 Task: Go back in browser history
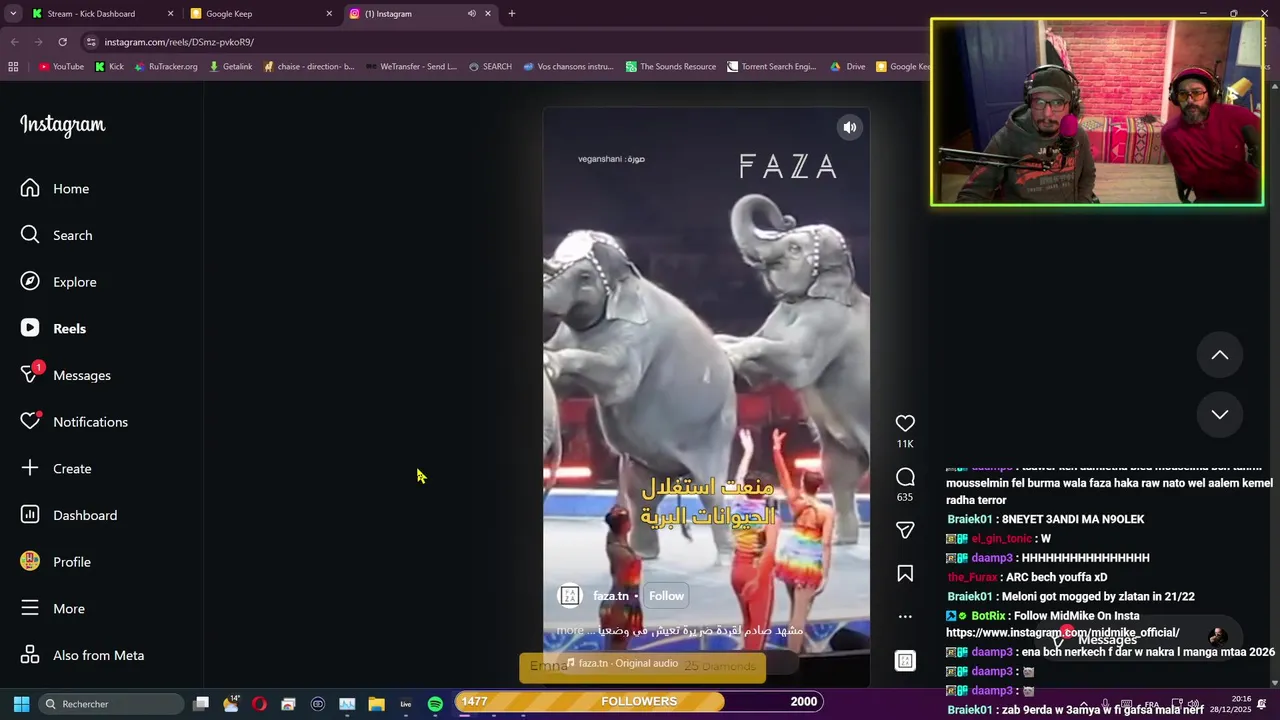tap(14, 42)
